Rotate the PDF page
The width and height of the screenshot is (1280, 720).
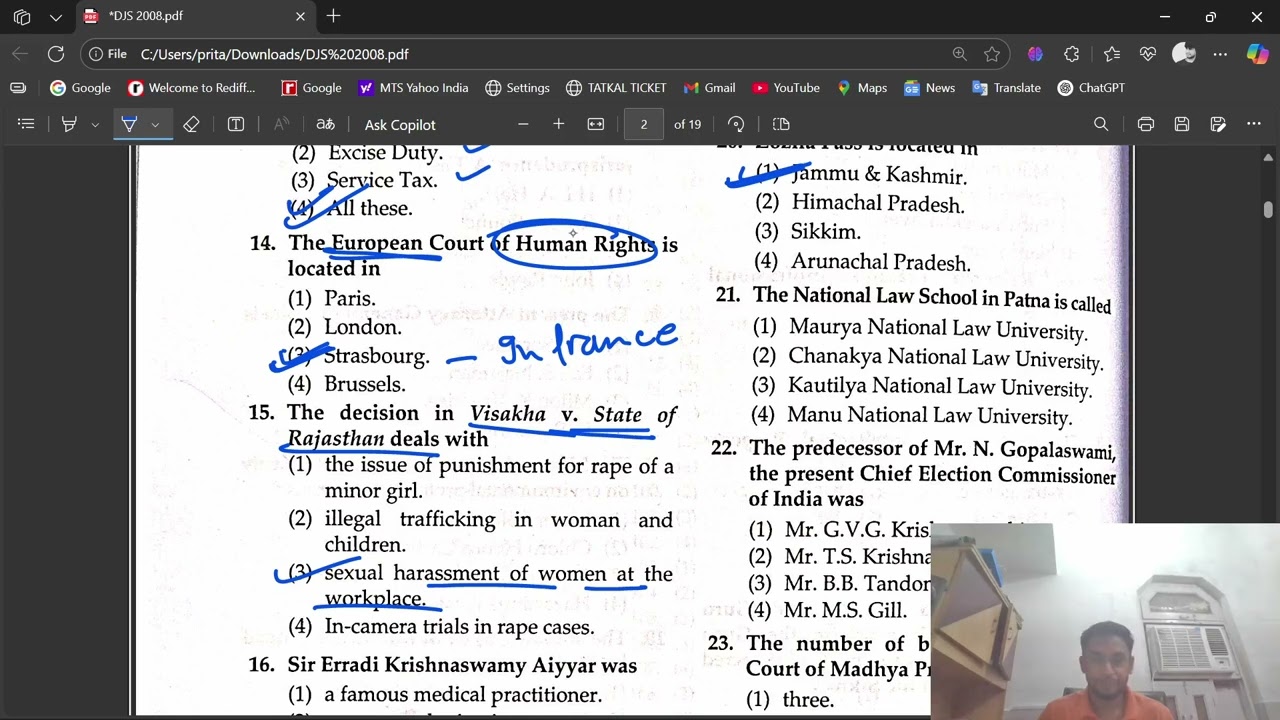point(736,124)
